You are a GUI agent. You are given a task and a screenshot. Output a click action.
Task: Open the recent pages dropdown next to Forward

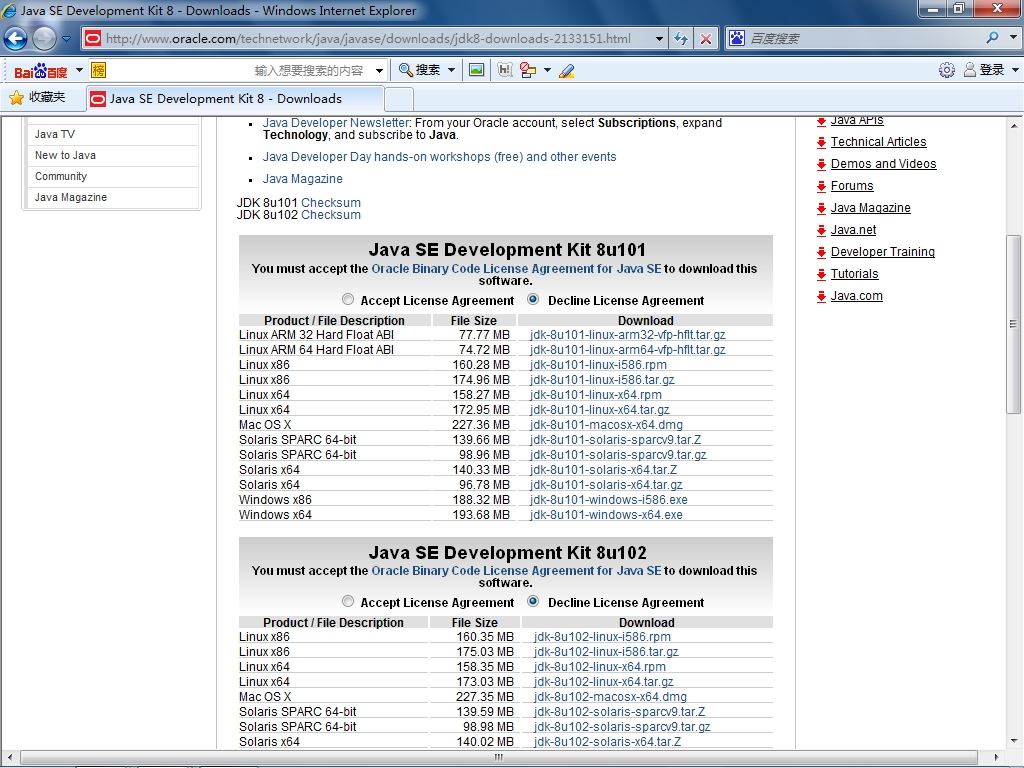pyautogui.click(x=67, y=39)
